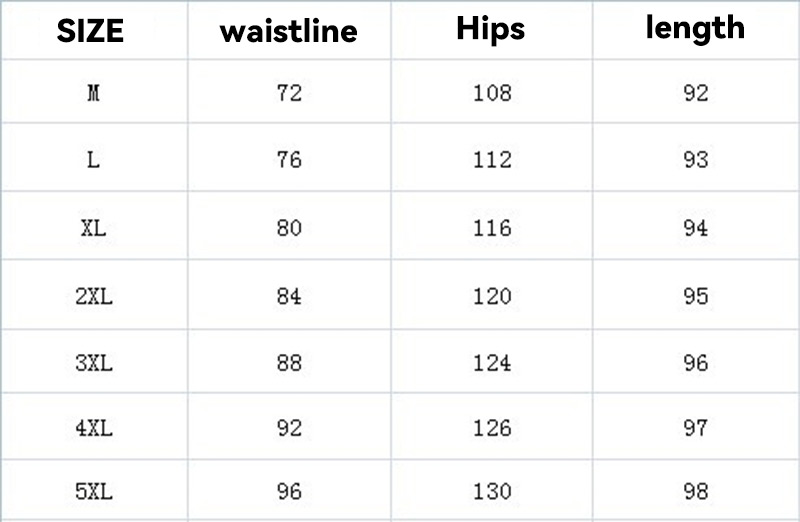The width and height of the screenshot is (800, 522).
Task: Click the hips value 112
Action: tap(492, 160)
